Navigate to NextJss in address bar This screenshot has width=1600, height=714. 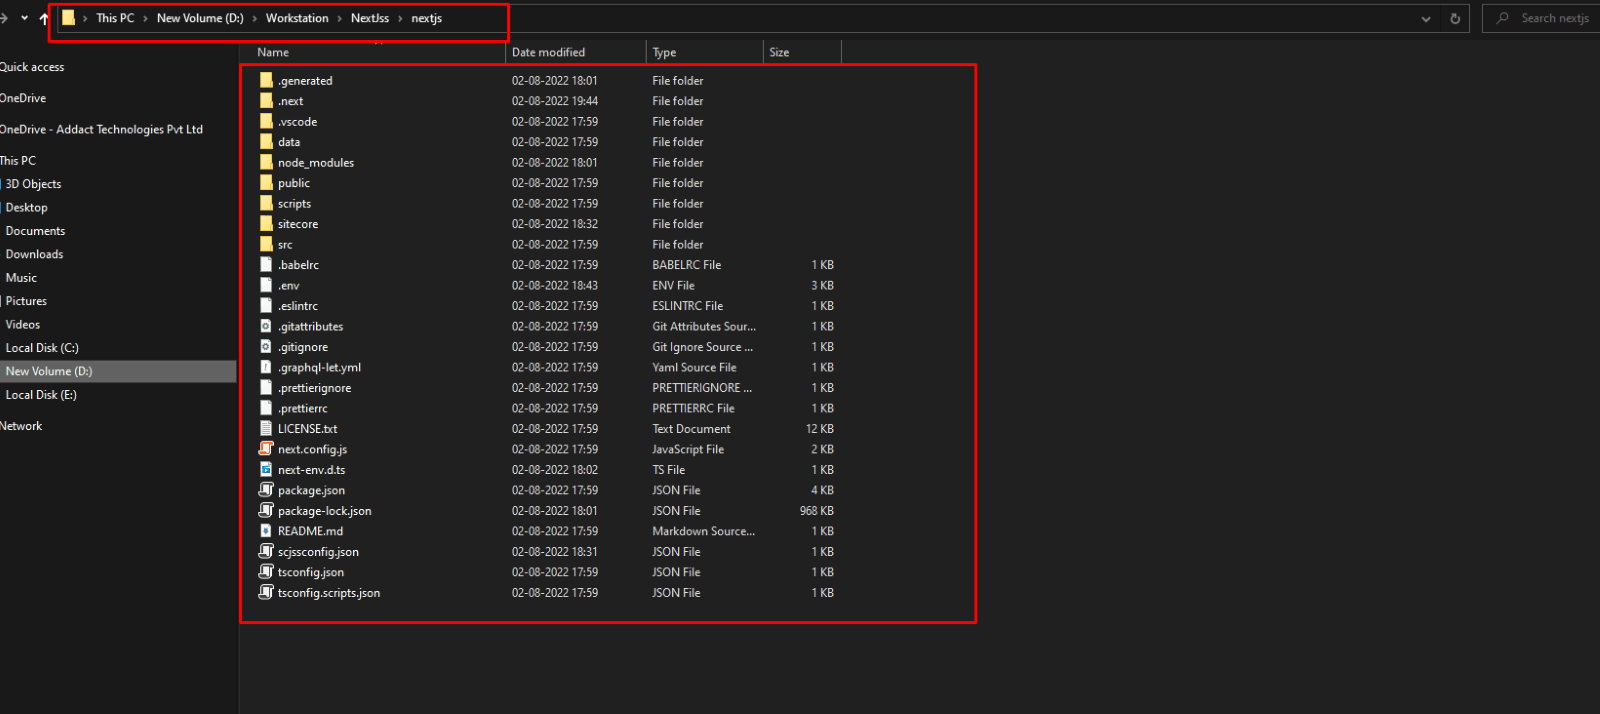pyautogui.click(x=370, y=18)
